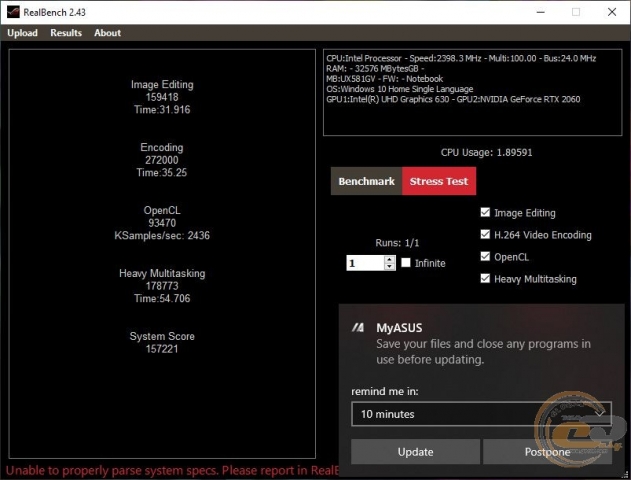Click the runs count input field
631x480 pixels.
365,263
